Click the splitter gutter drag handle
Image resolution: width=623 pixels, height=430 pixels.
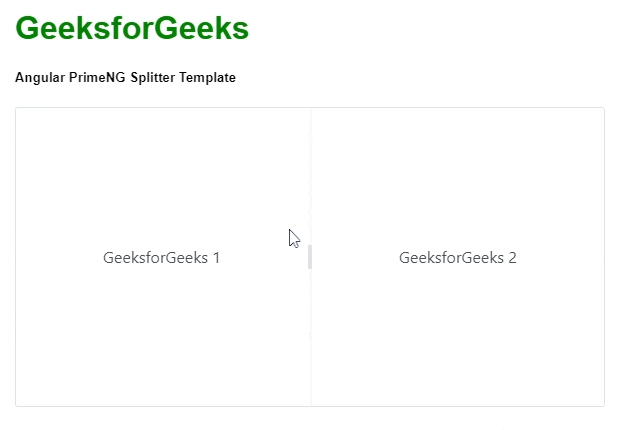(x=310, y=257)
